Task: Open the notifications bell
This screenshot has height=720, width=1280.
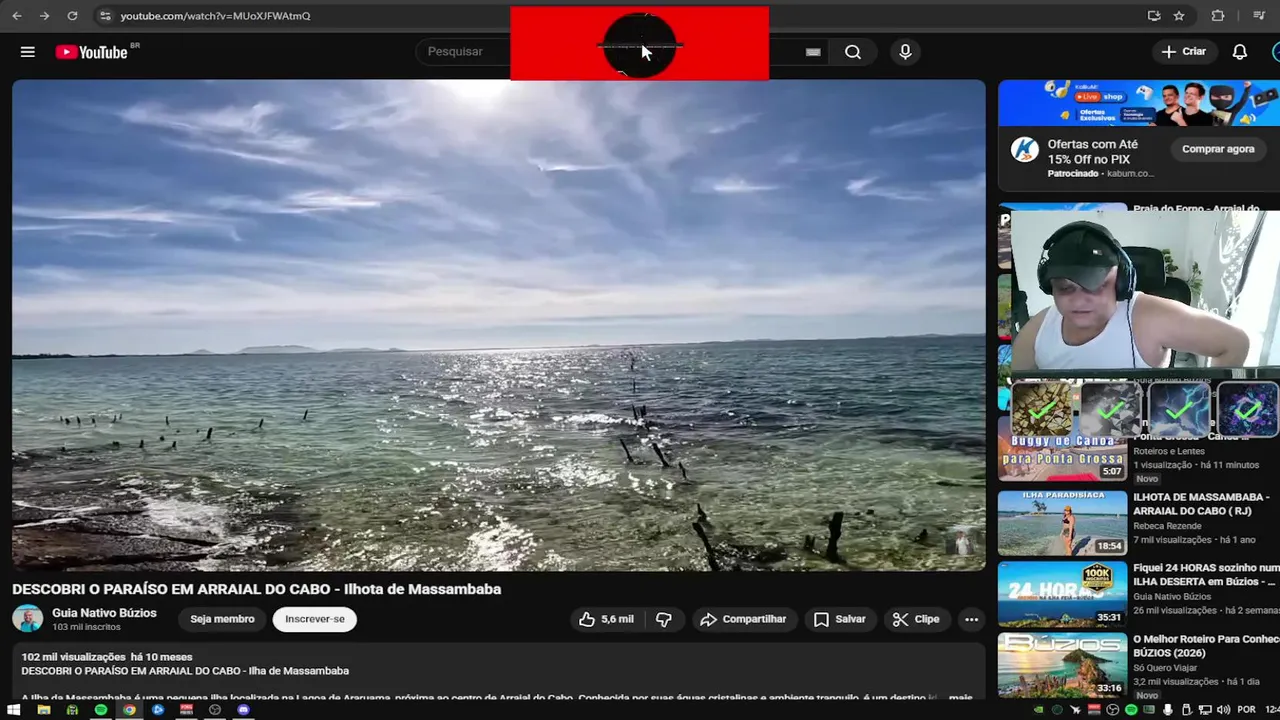Action: [1240, 52]
